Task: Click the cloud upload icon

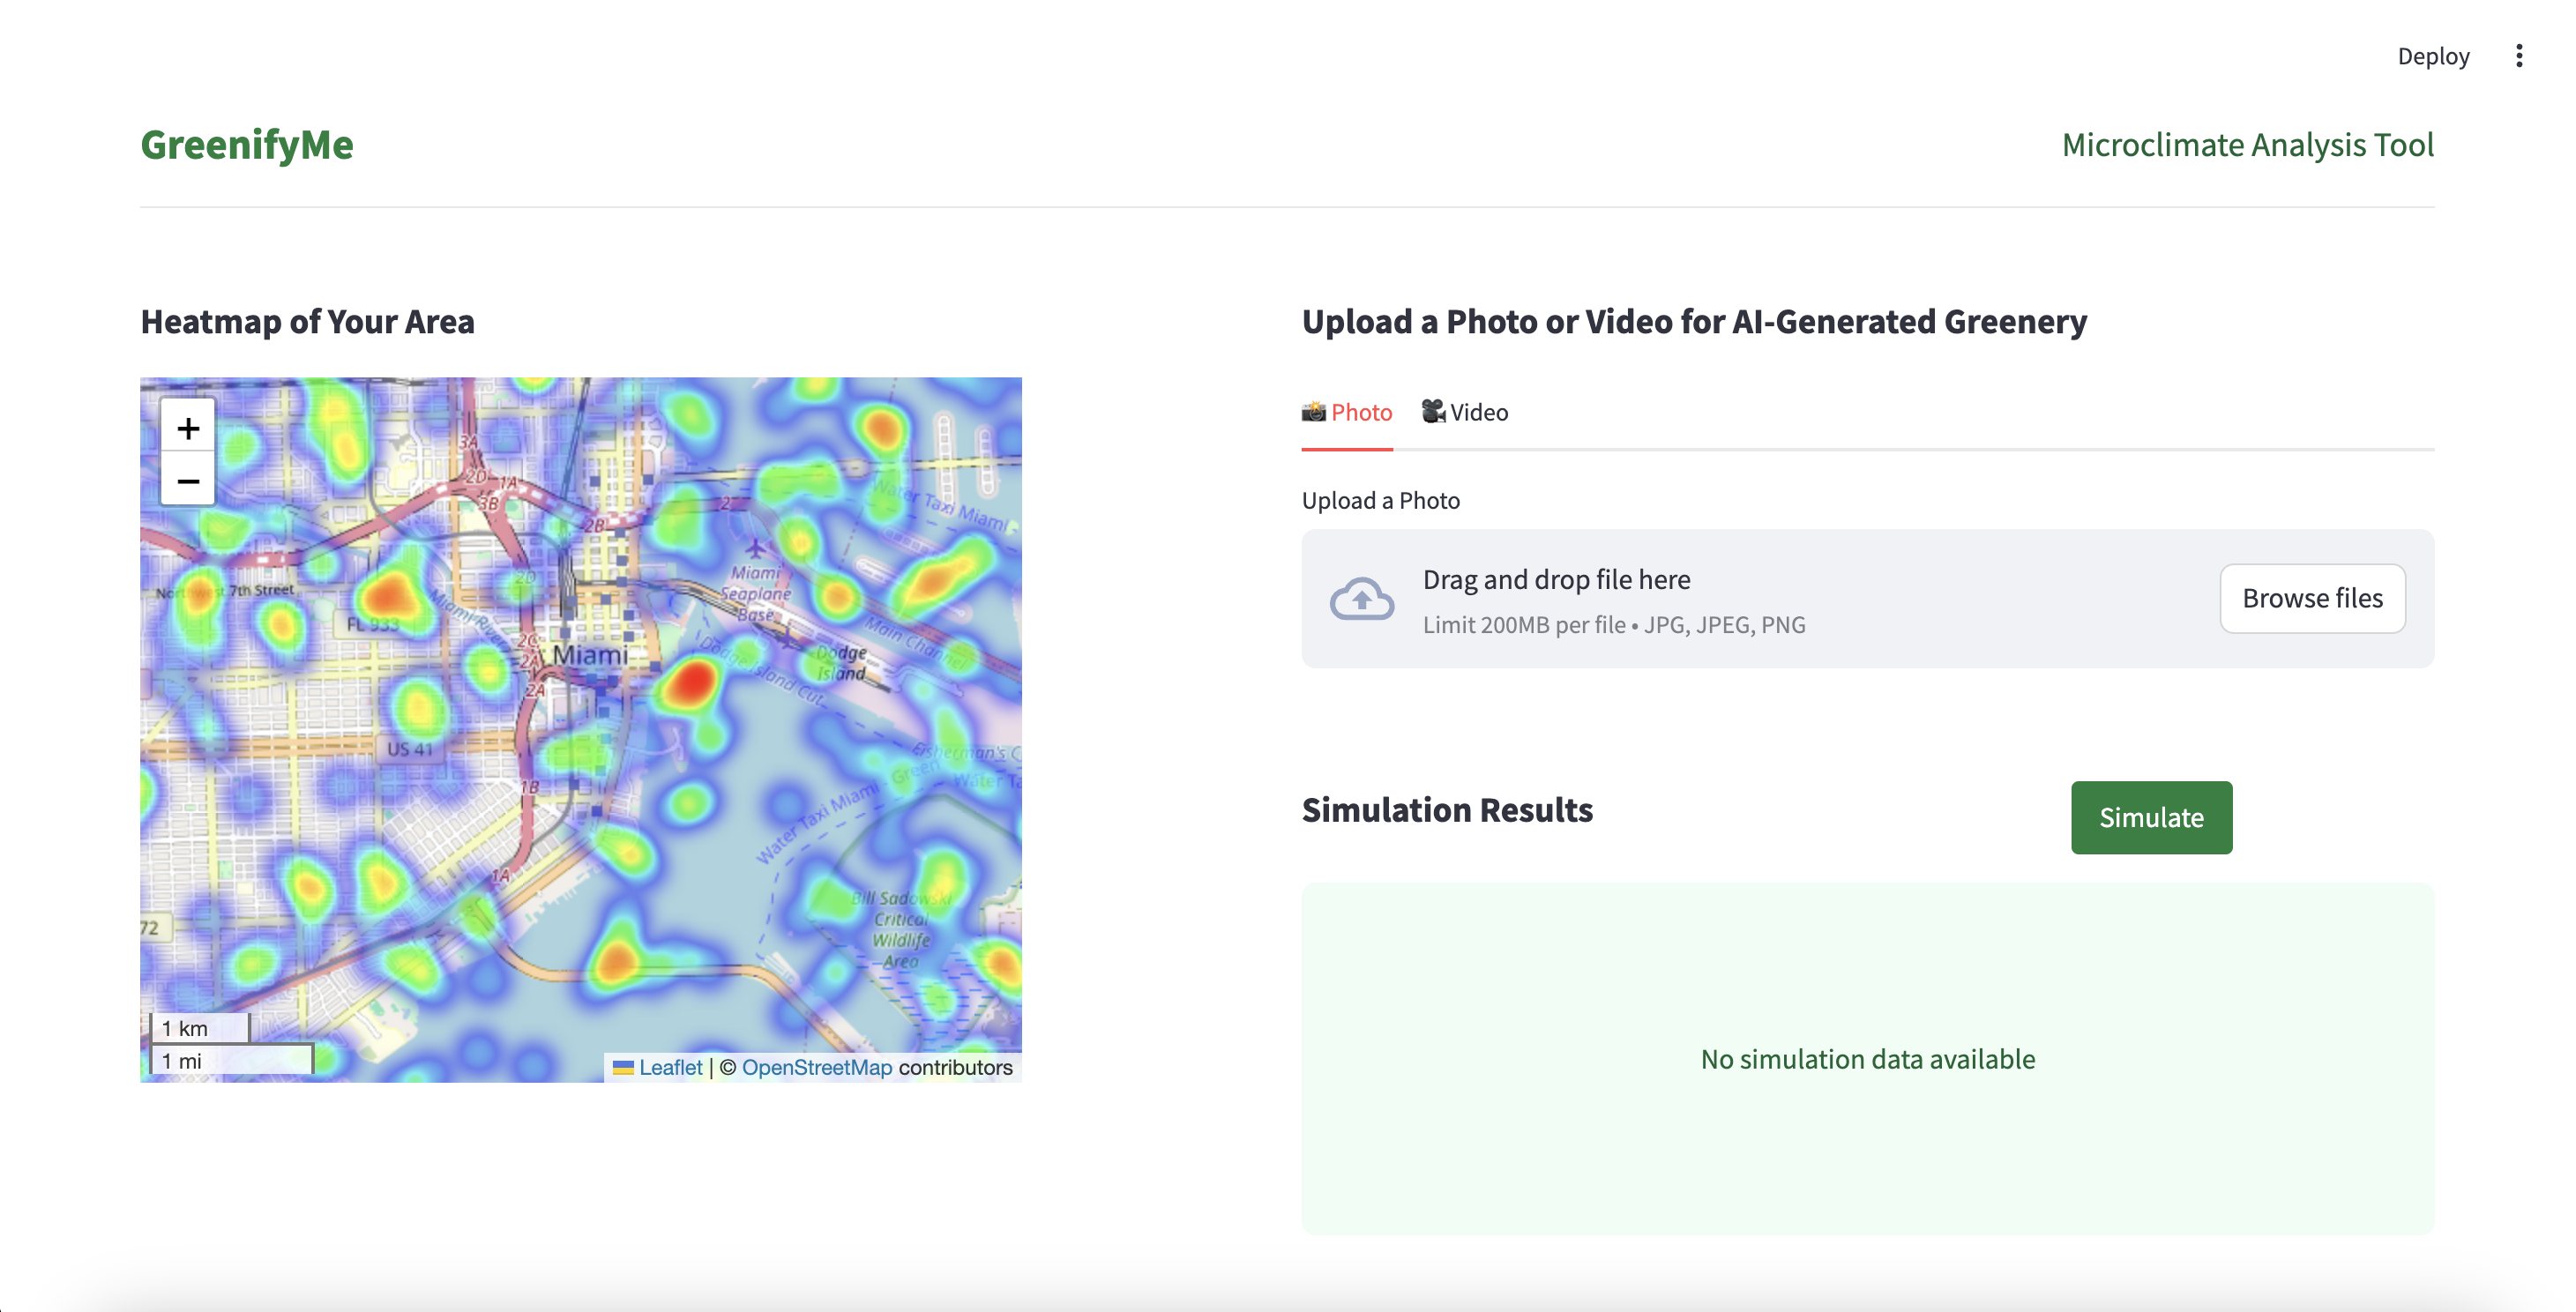Action: tap(1361, 598)
